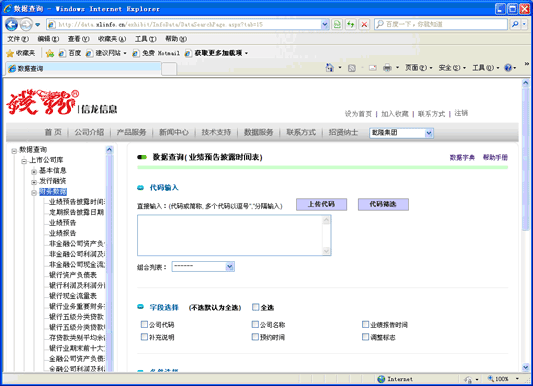Collapse the 数据查询 tree root
Viewport: 533px width, 386px height.
click(x=14, y=151)
